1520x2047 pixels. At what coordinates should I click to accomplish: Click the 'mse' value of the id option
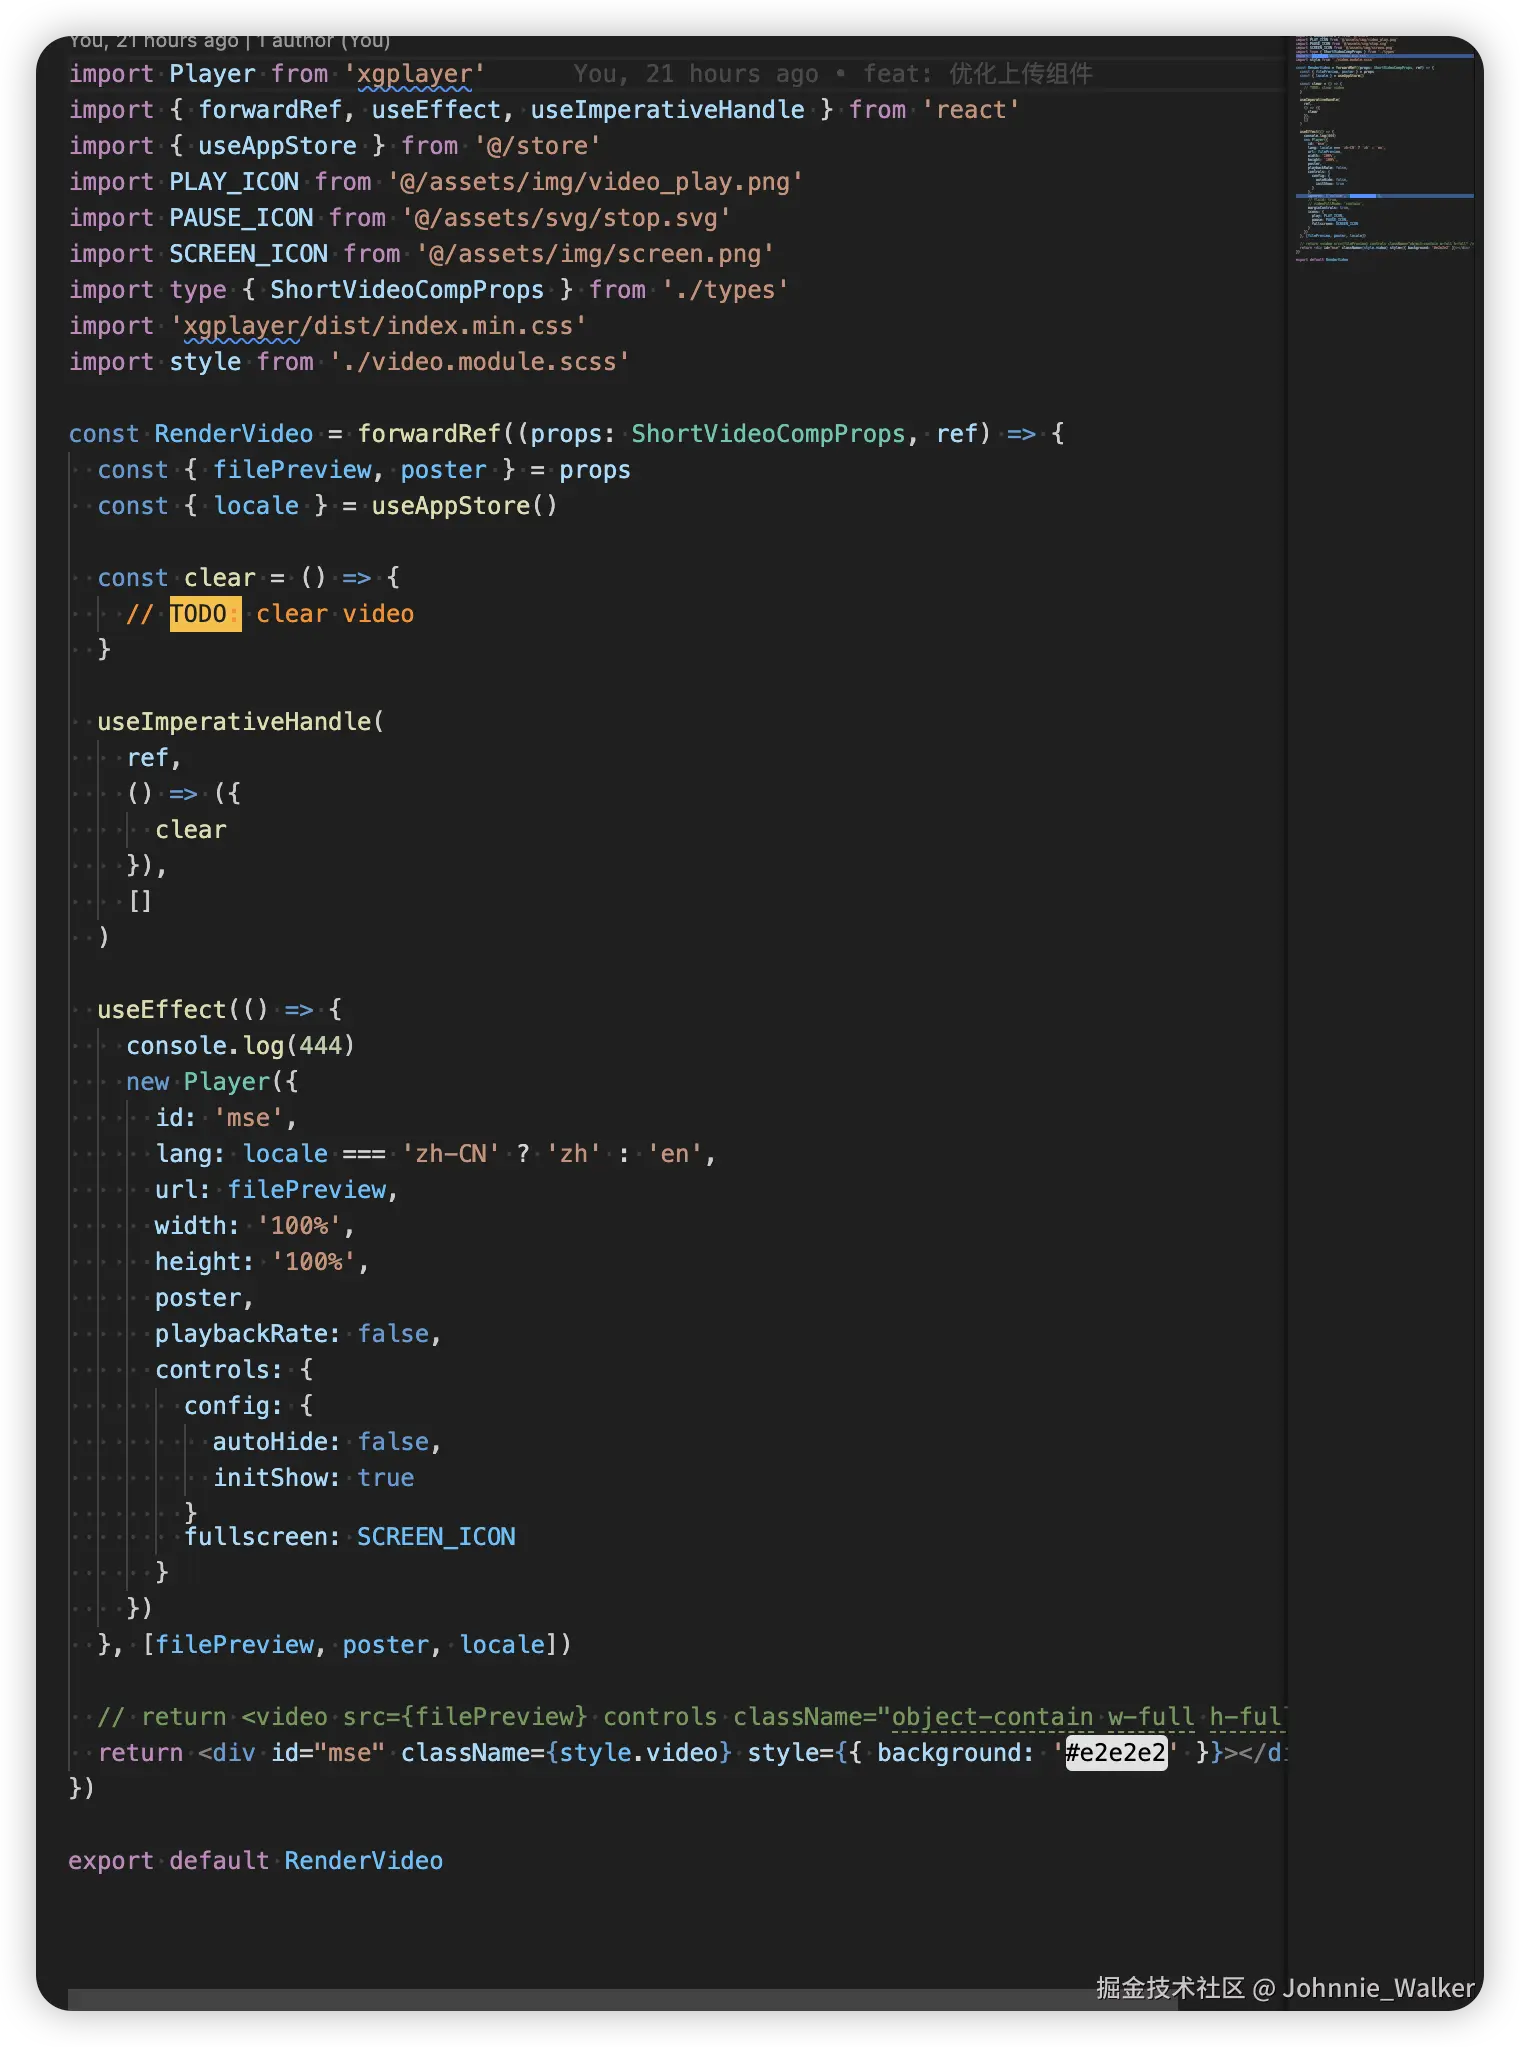click(249, 1118)
